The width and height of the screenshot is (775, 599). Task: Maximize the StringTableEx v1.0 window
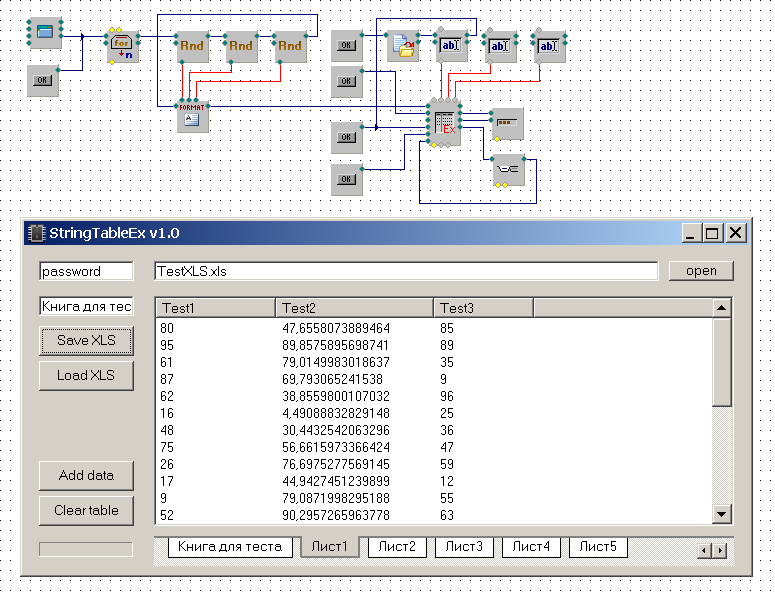(713, 233)
